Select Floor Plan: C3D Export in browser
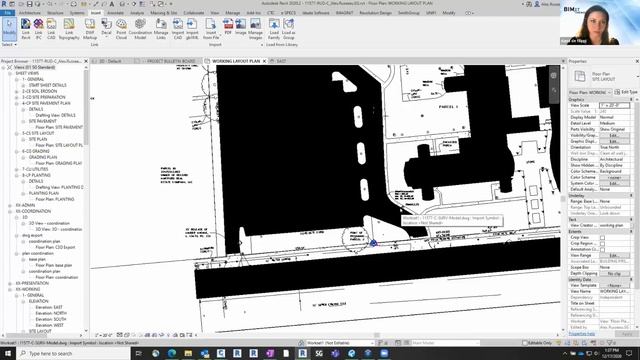 (55, 247)
